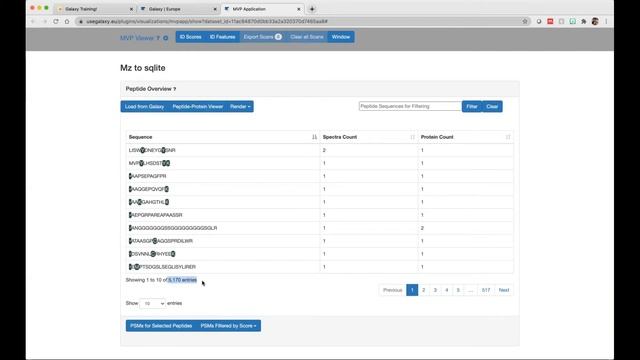Select the peptide row ending SEGLISYLIRER

click(x=320, y=267)
